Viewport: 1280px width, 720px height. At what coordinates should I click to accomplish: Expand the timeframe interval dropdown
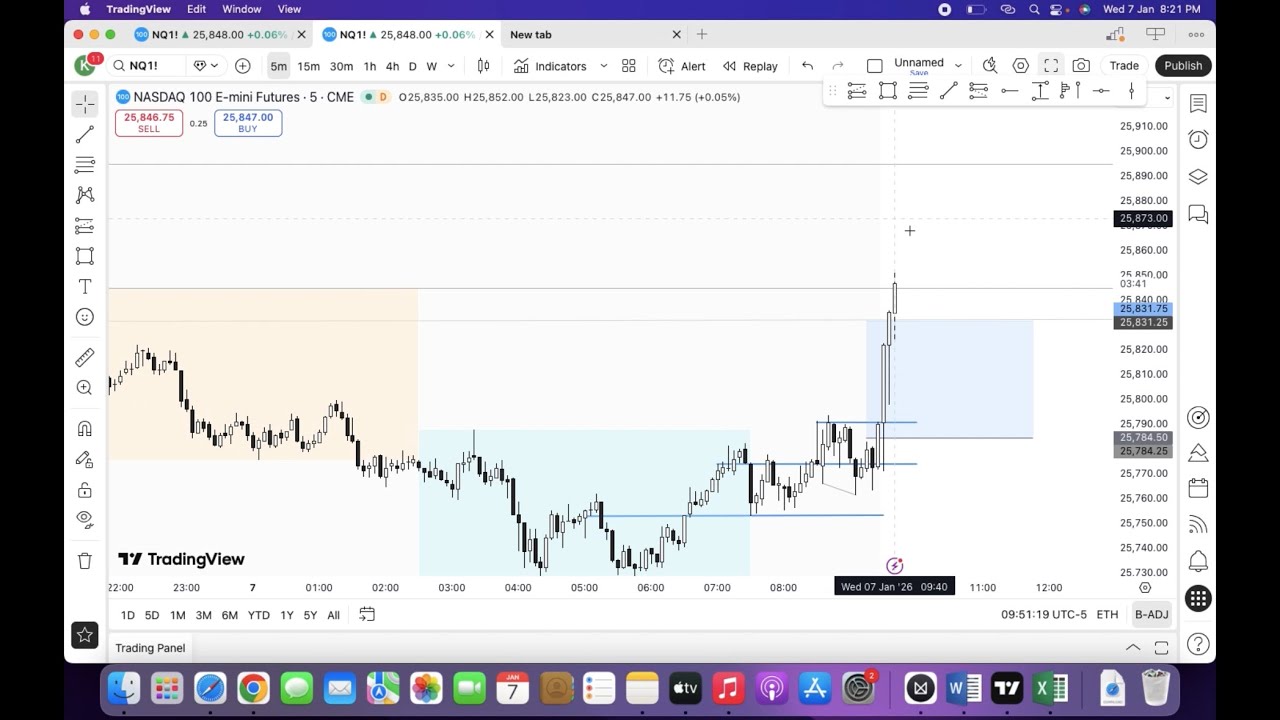click(x=451, y=66)
